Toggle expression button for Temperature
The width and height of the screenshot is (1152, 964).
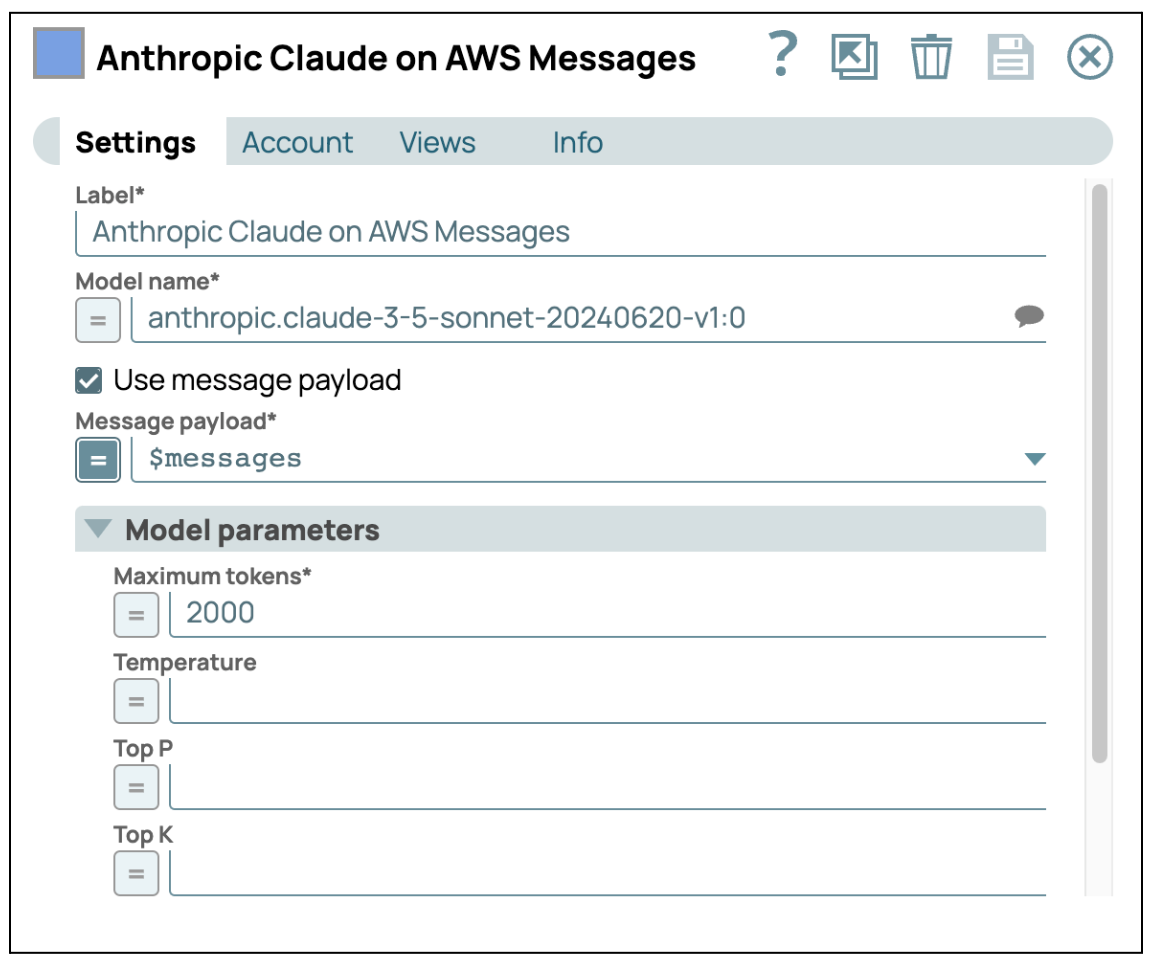pos(136,701)
